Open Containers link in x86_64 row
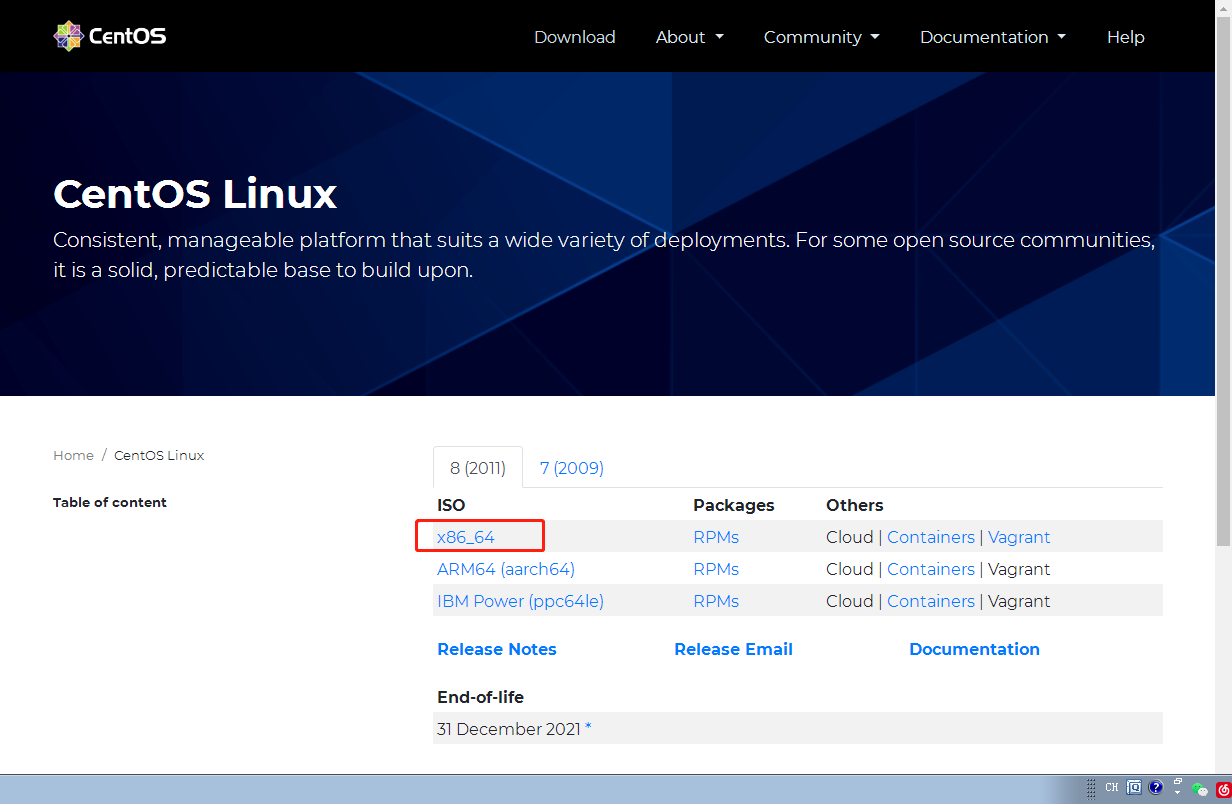1232x804 pixels. (931, 537)
